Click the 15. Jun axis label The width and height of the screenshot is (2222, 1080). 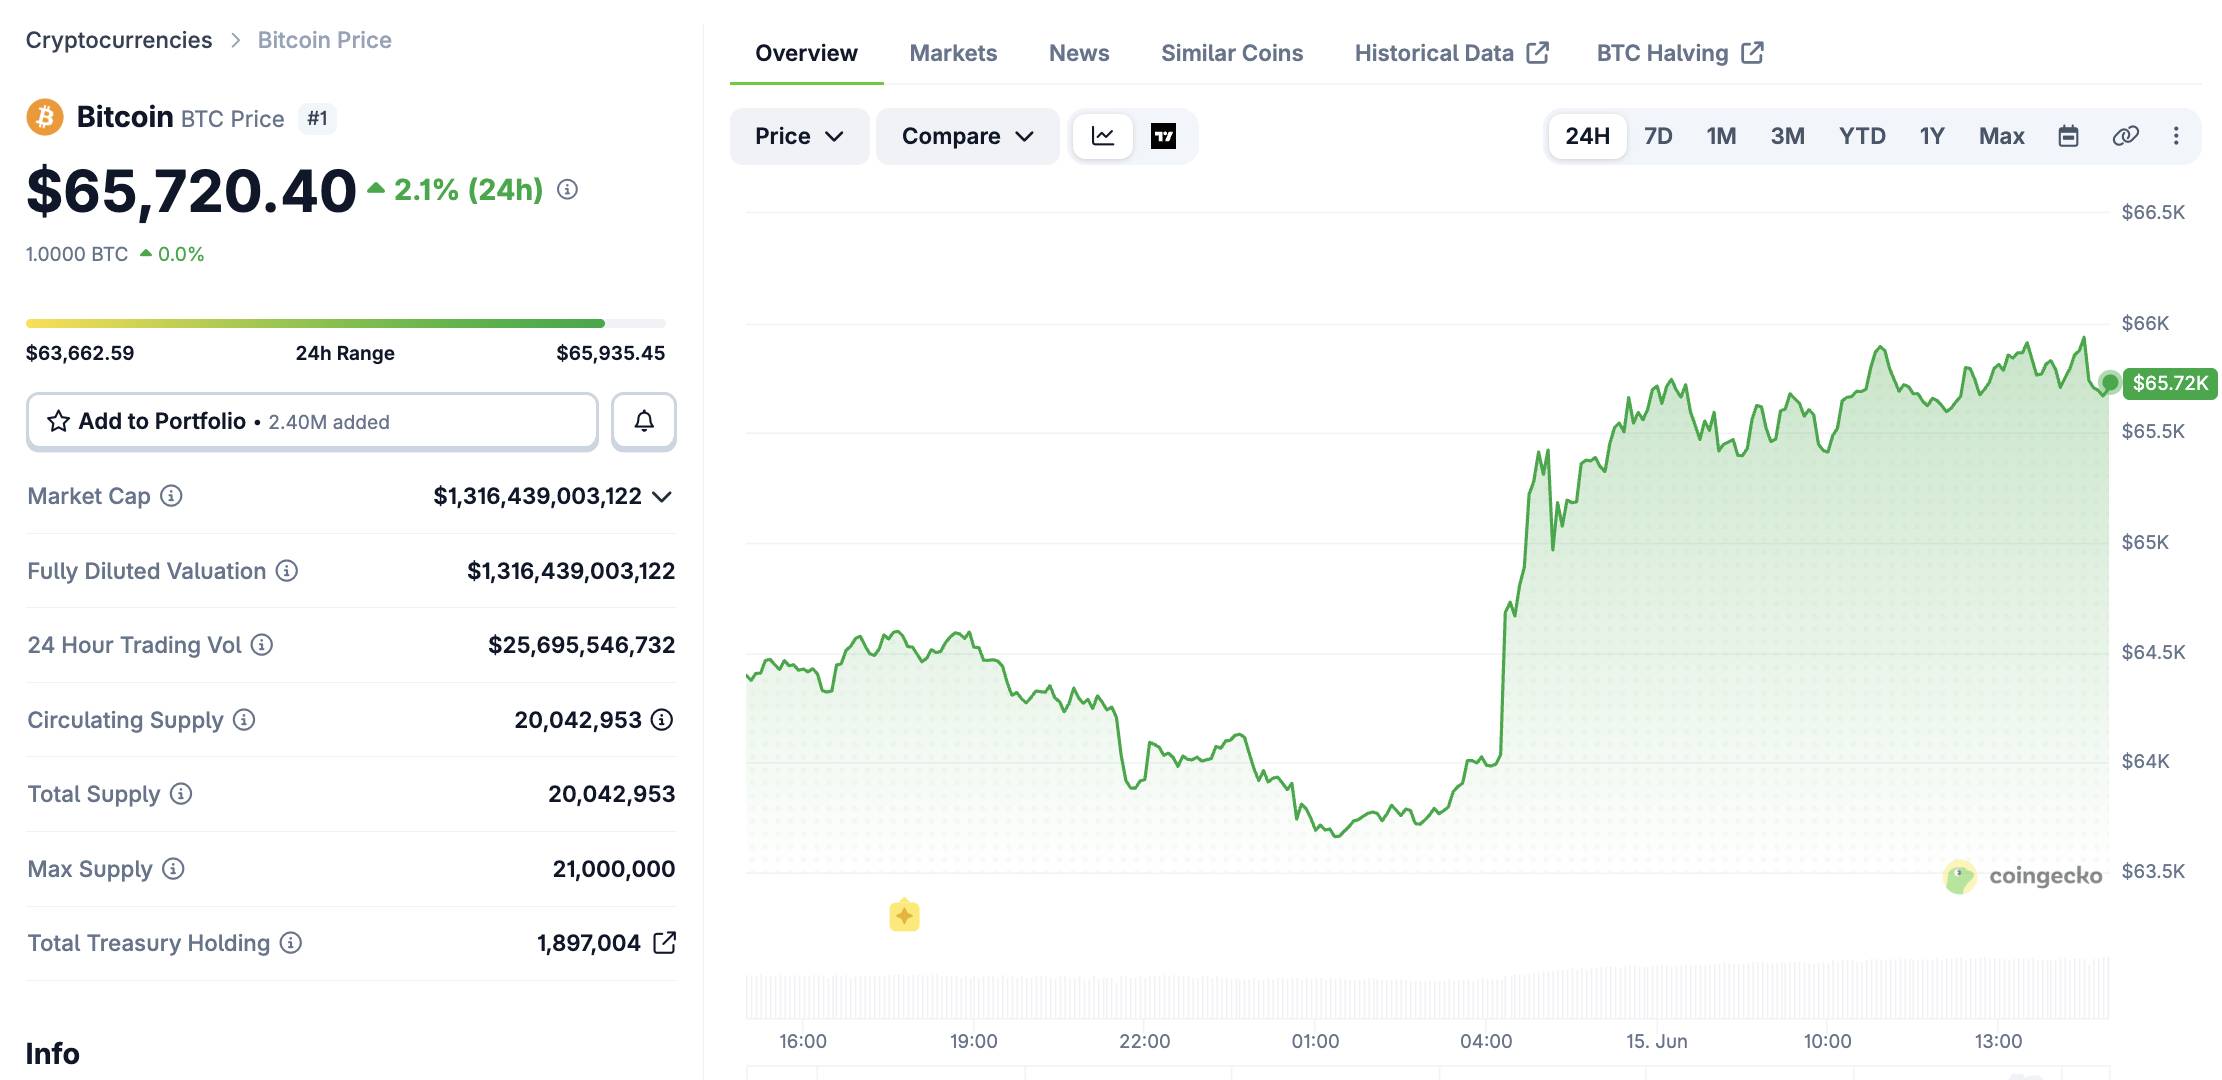[1657, 1041]
